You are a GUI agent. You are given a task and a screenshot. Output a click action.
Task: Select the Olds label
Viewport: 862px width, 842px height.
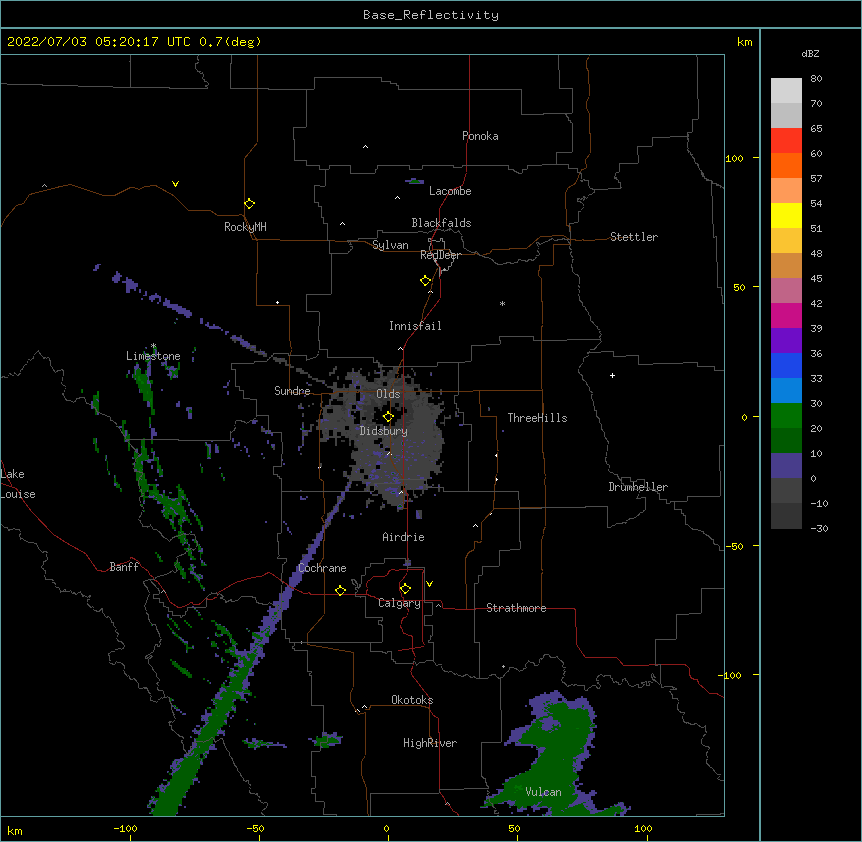tap(388, 394)
